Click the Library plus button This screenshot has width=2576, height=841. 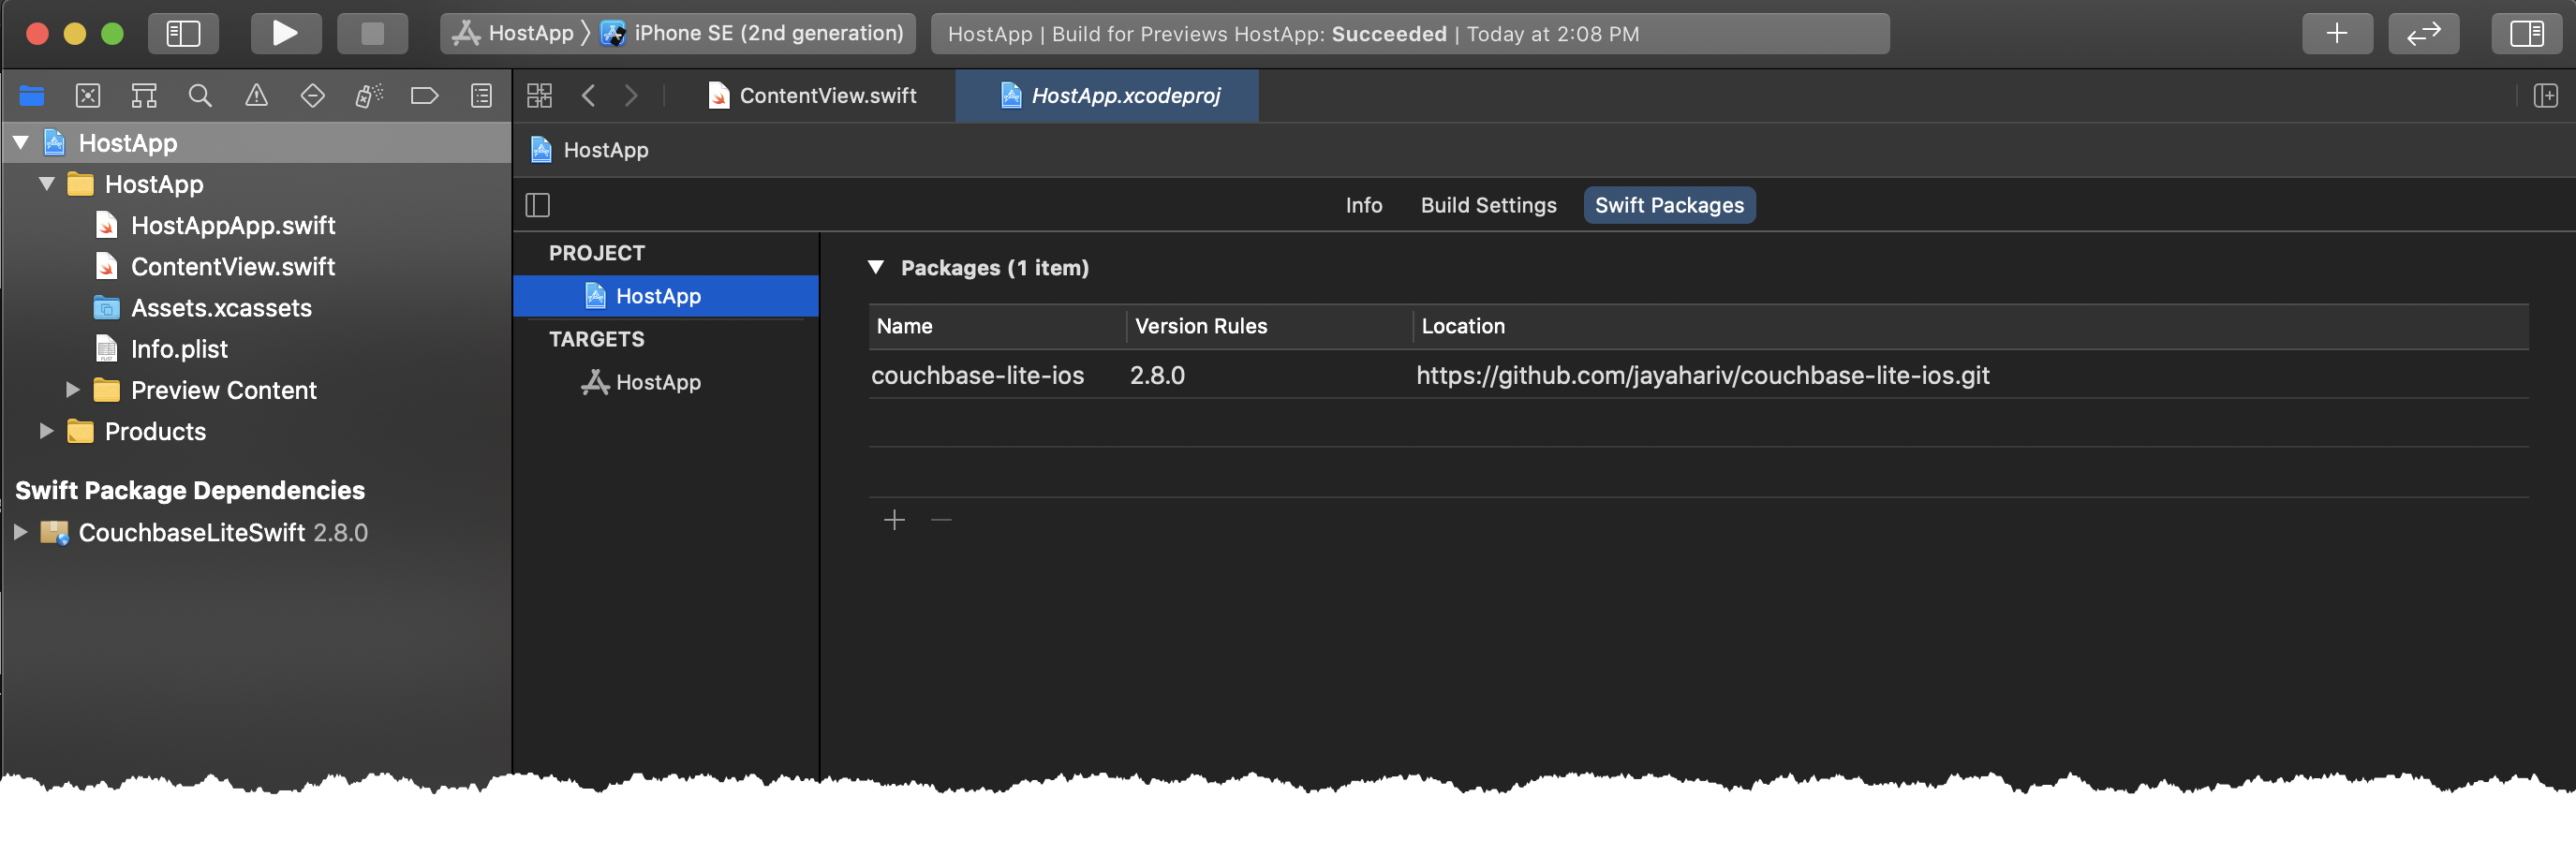tap(2336, 34)
